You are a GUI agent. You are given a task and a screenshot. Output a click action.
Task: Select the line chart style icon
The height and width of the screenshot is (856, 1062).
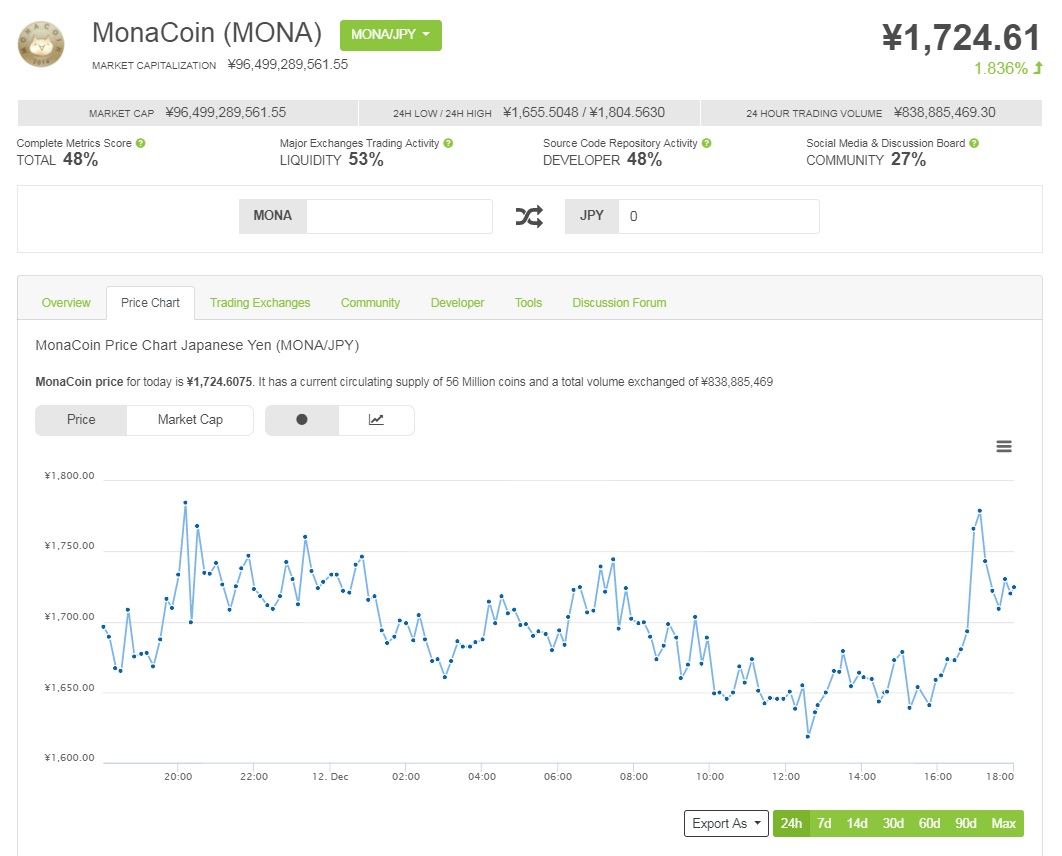coord(377,420)
